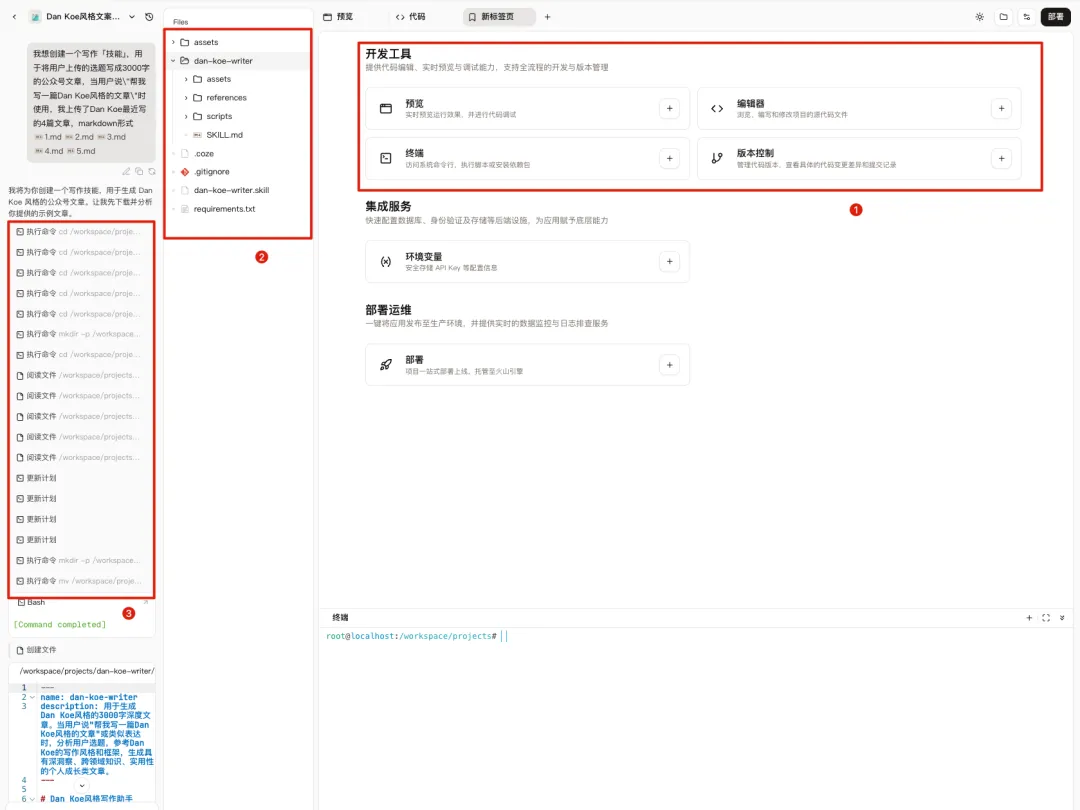Screen dimensions: 1080x810
Task: Click the black 部署 button
Action: [x=1055, y=17]
